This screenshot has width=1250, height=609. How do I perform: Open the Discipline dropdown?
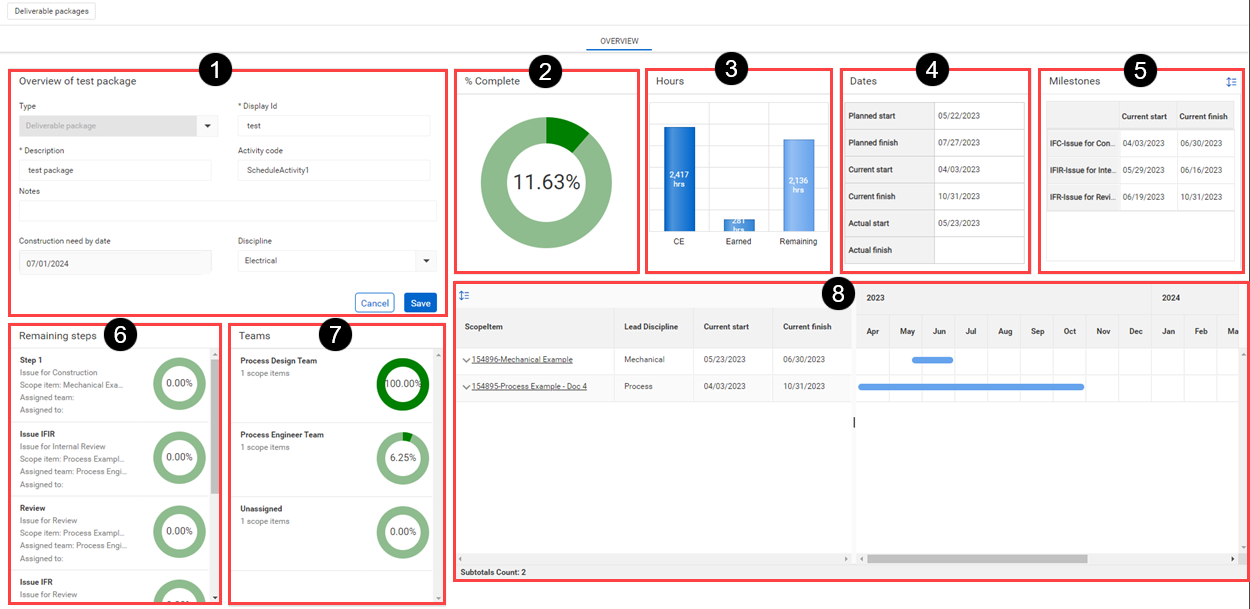point(427,261)
